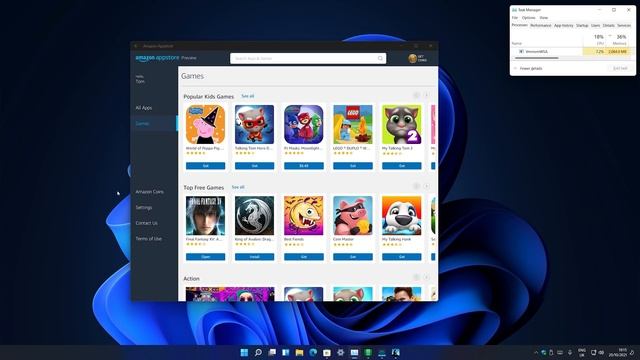Switch to Startup tab in Task Manager
Screen dimensions: 640x360
582,26
